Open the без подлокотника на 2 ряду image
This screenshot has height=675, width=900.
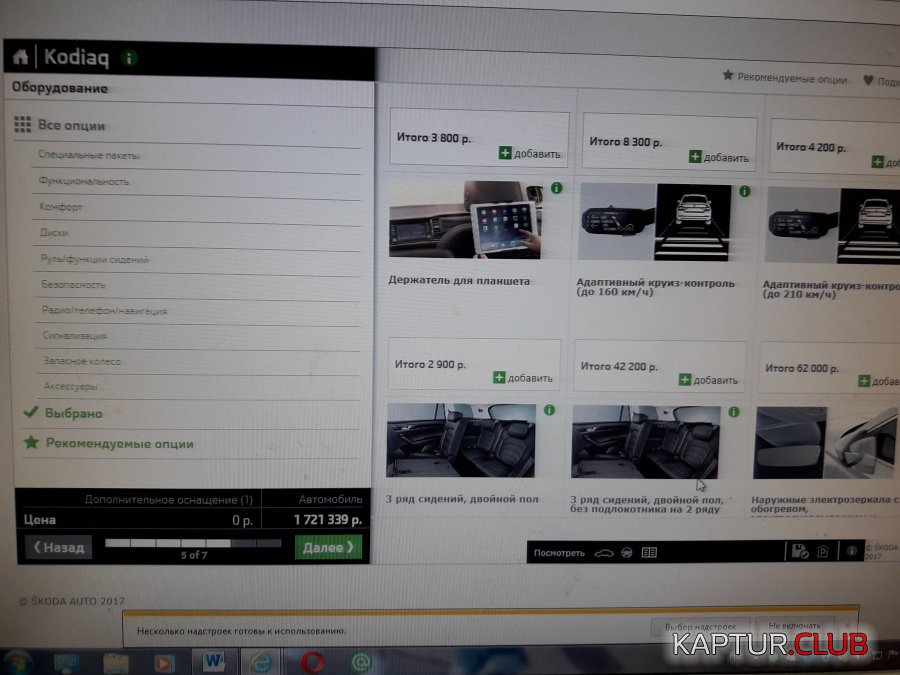[x=646, y=441]
